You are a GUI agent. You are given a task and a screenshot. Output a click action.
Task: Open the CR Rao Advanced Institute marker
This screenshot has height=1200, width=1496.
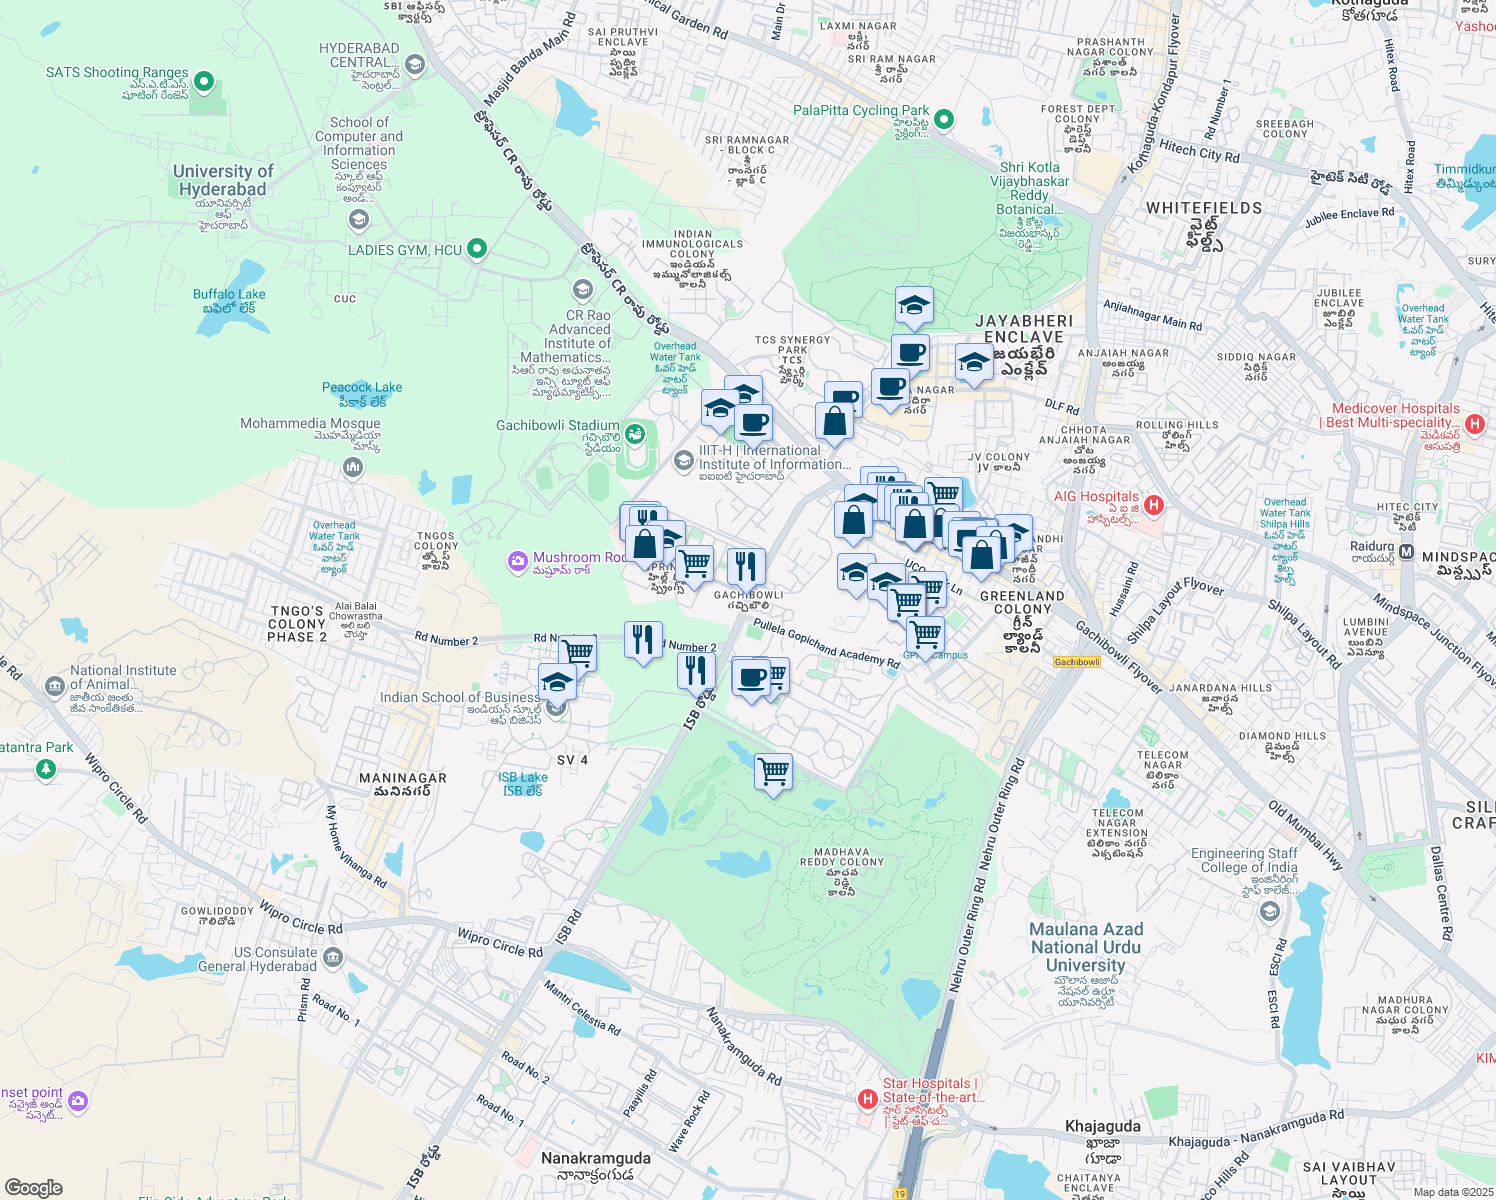[x=582, y=290]
